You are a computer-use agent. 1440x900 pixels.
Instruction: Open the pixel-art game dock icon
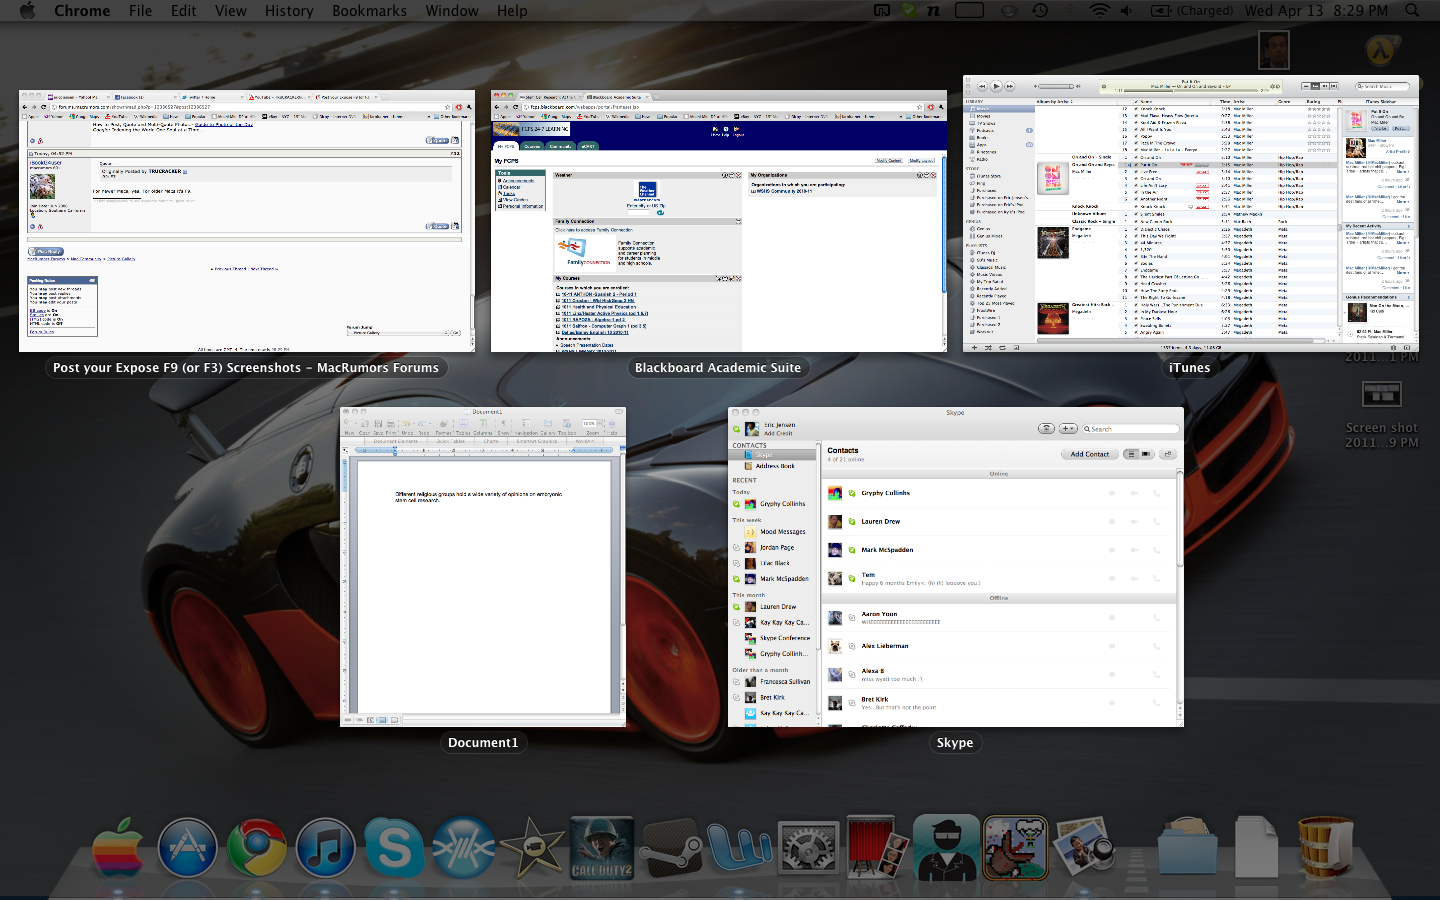coord(1015,848)
